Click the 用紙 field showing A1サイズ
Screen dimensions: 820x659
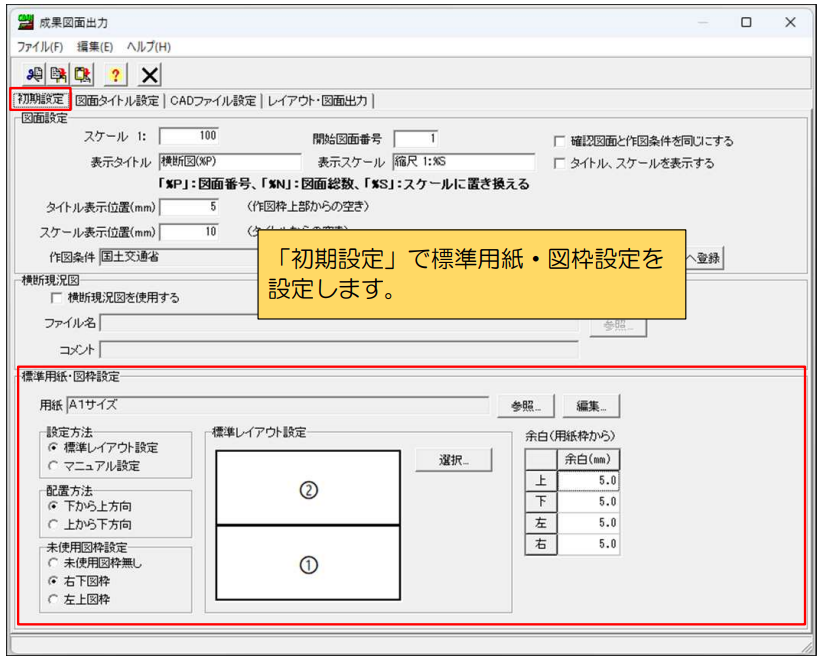coord(278,405)
